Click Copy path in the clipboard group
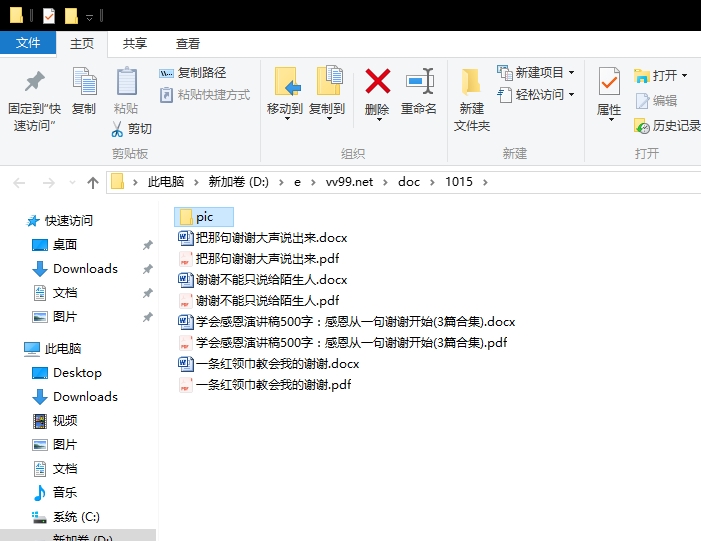The image size is (701, 541). coord(193,72)
